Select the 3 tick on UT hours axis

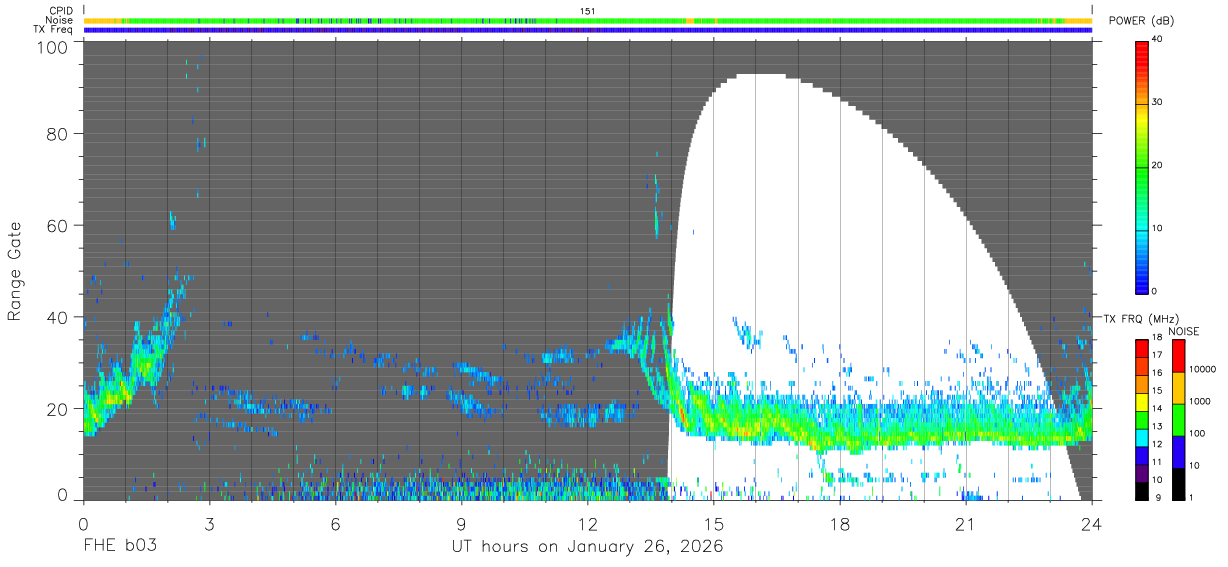pos(210,524)
